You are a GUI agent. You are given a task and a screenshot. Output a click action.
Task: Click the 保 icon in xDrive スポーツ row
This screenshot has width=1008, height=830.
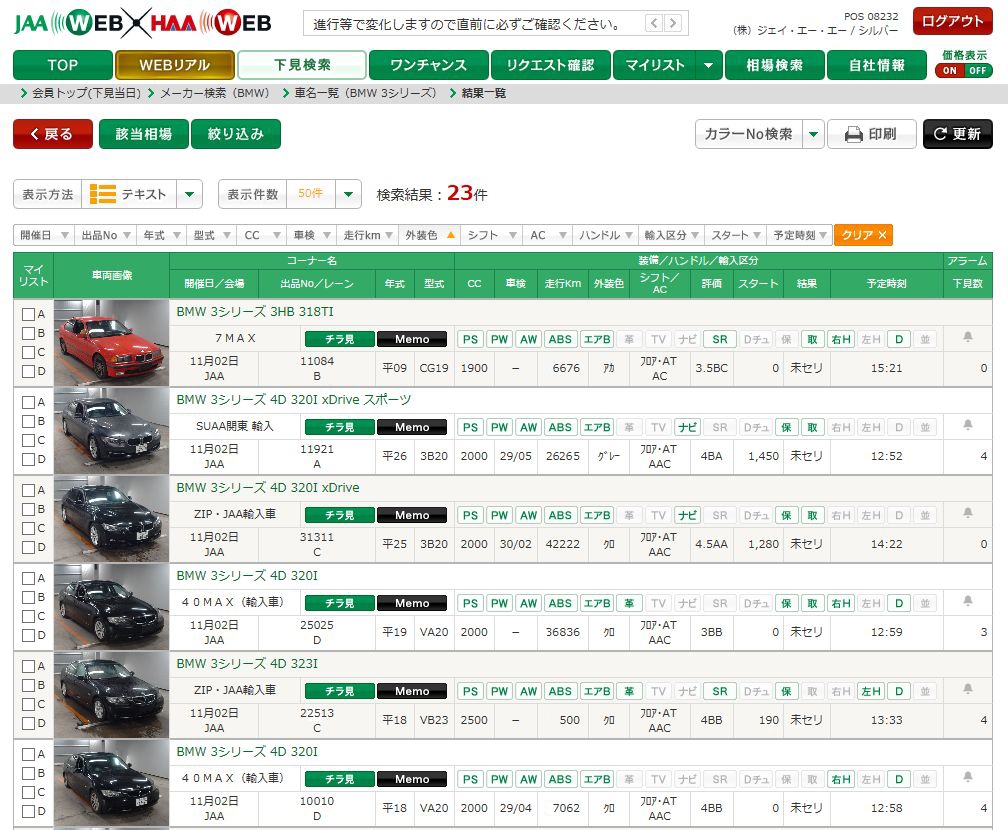click(x=786, y=428)
